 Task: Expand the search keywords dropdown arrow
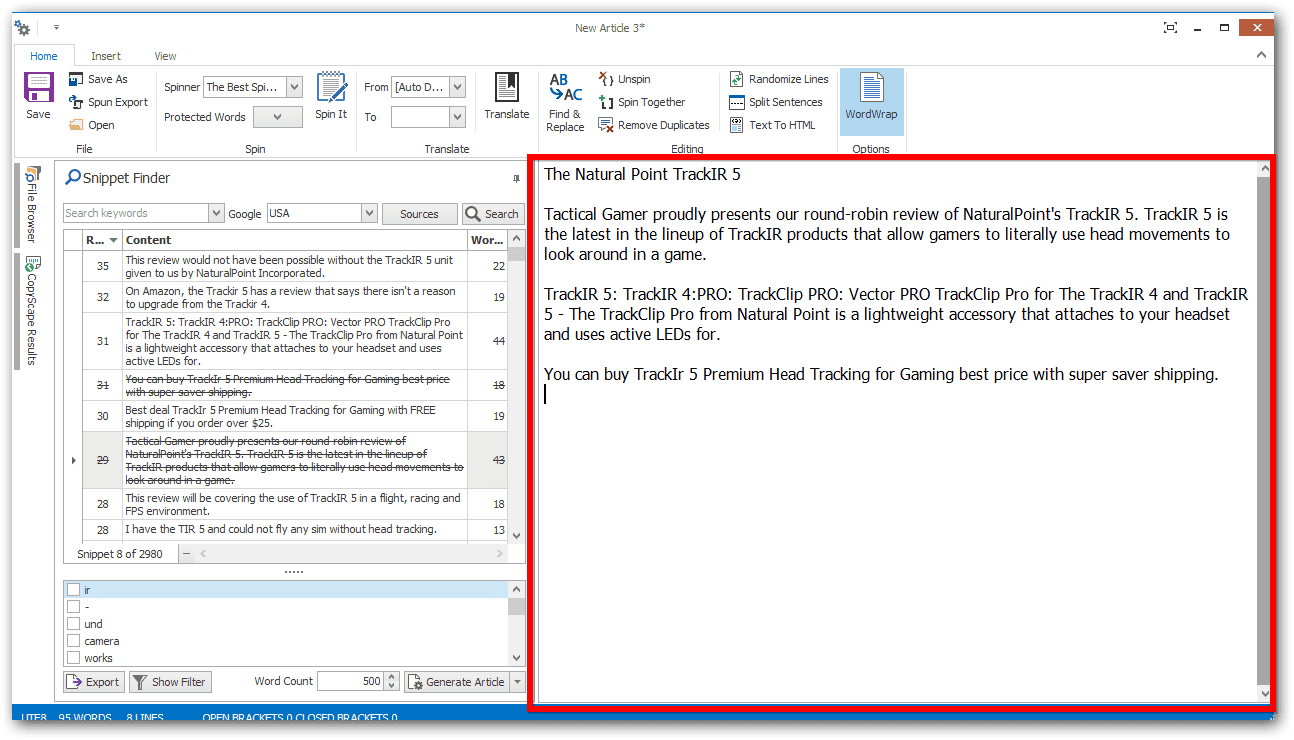coord(216,213)
